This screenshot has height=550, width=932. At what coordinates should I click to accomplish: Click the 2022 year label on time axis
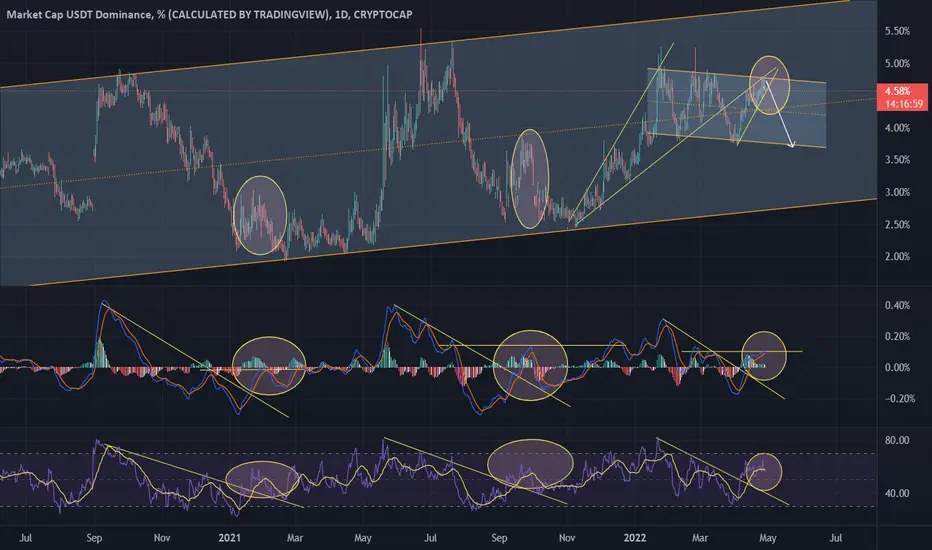634,538
